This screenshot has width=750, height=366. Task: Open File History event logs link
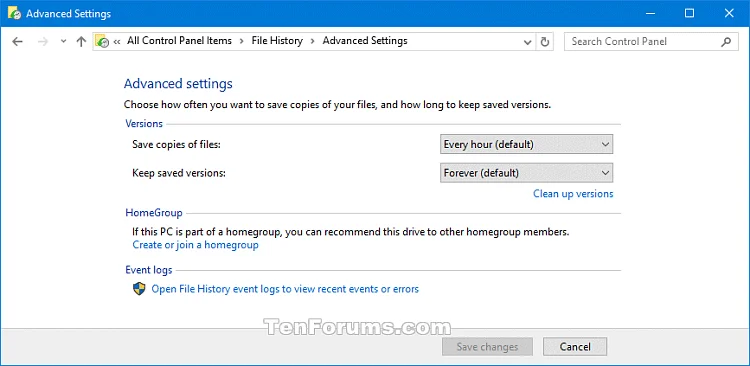tap(285, 289)
